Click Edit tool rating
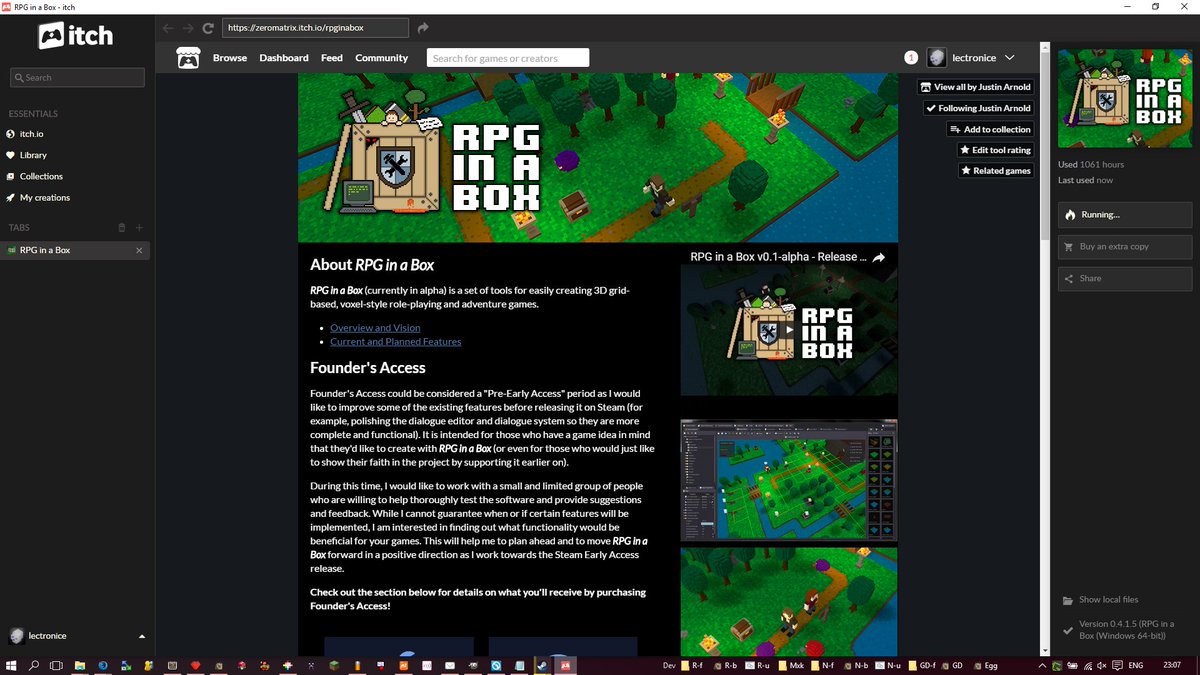 point(995,150)
